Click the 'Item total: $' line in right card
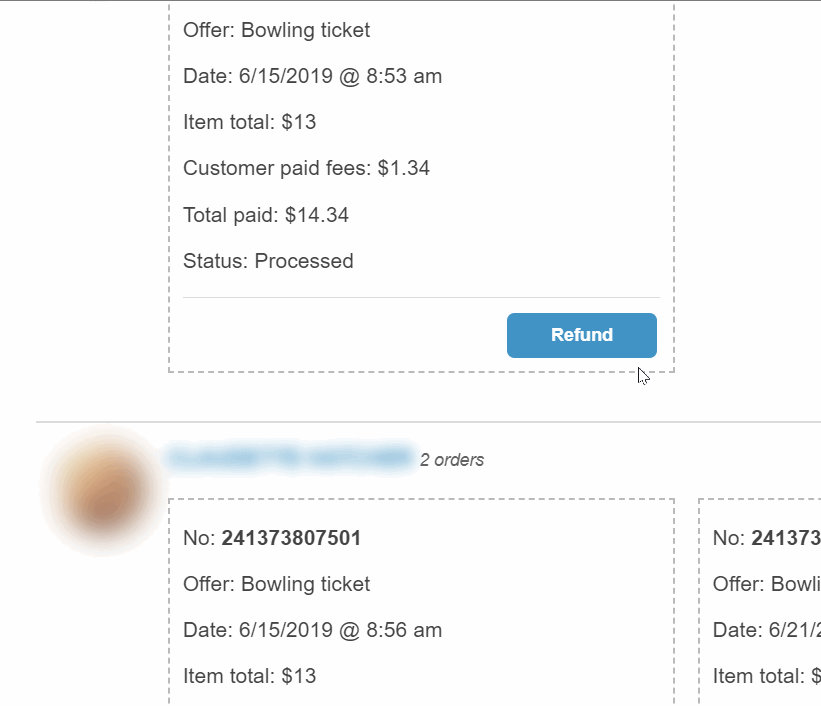 pos(765,676)
